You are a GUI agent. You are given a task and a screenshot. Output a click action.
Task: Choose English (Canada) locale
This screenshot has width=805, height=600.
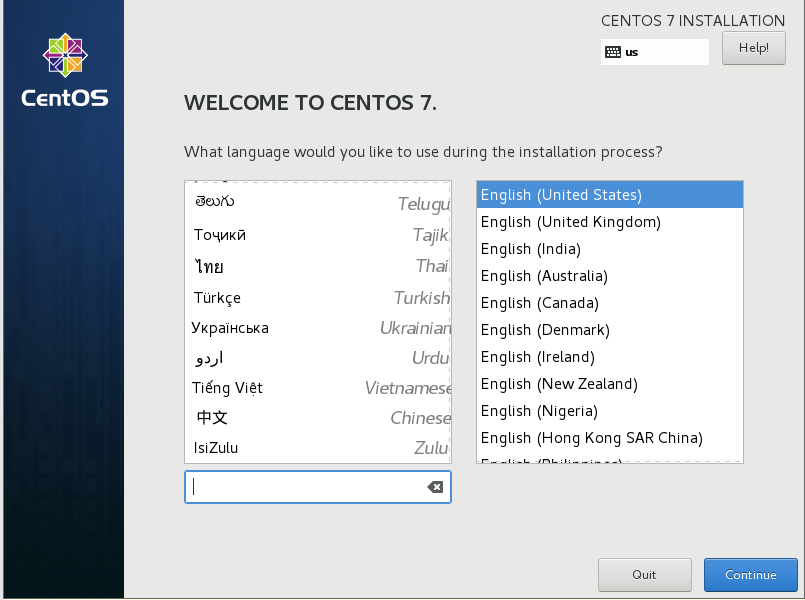click(x=609, y=303)
